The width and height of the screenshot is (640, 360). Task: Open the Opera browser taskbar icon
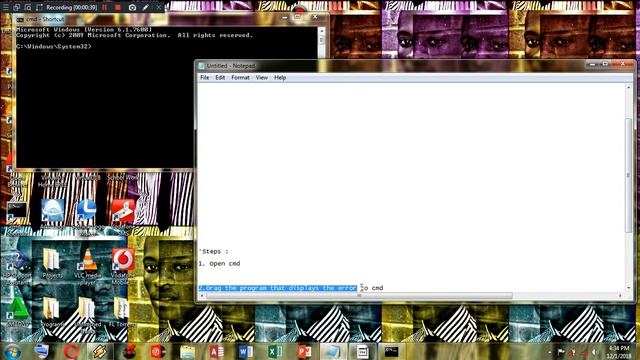[x=71, y=351]
